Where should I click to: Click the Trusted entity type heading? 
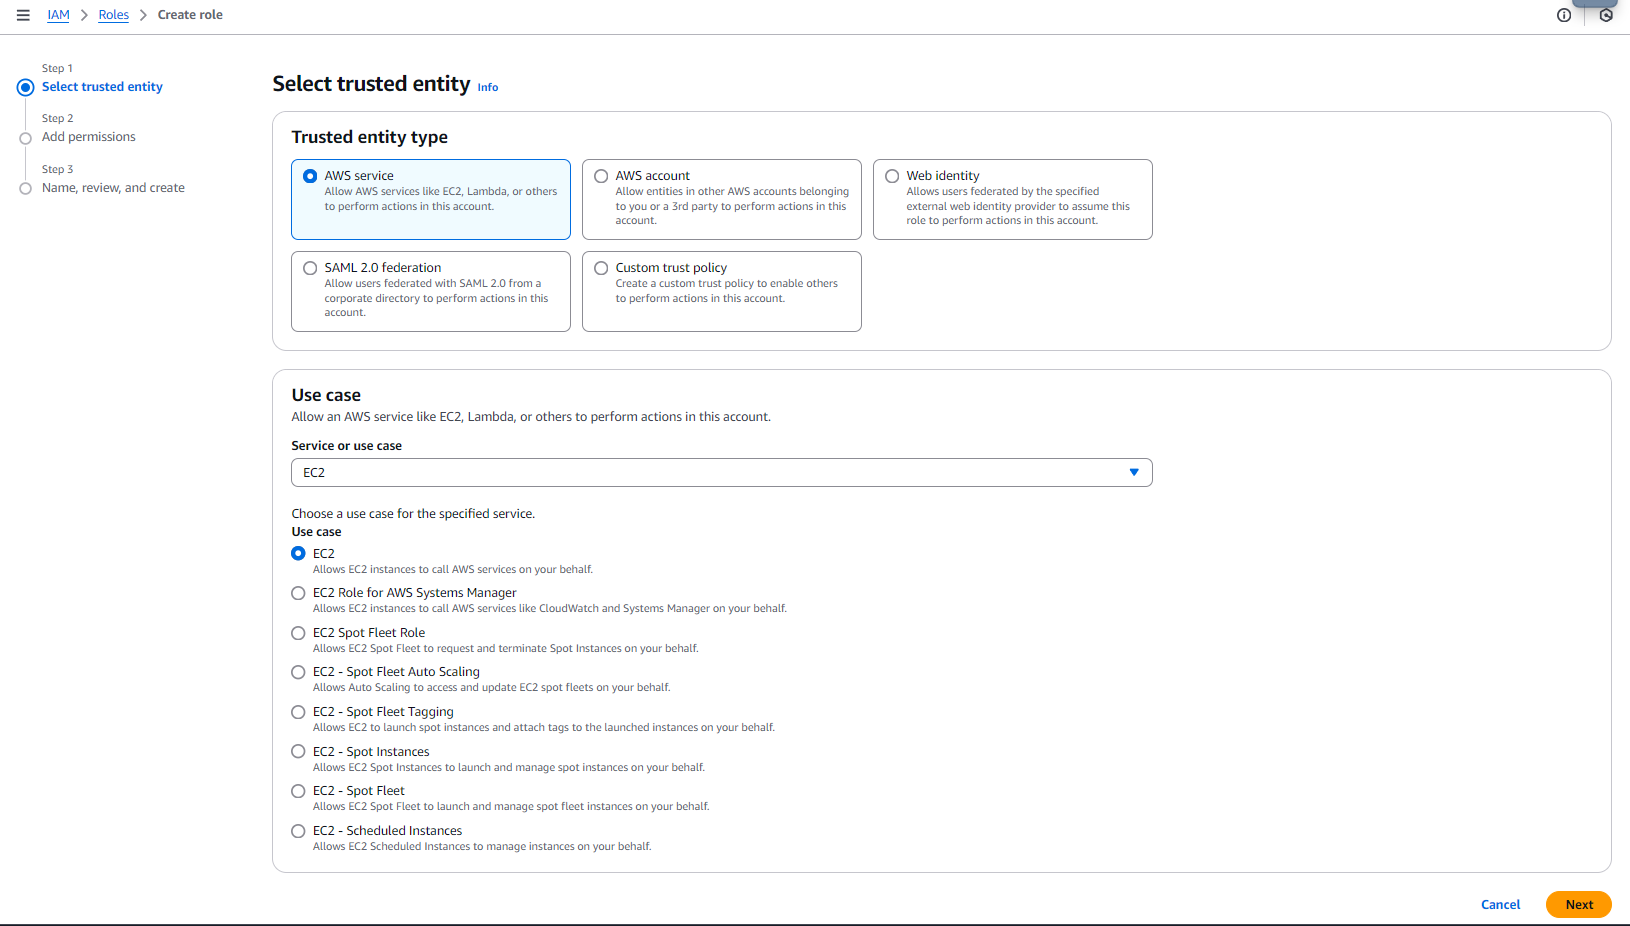click(370, 137)
